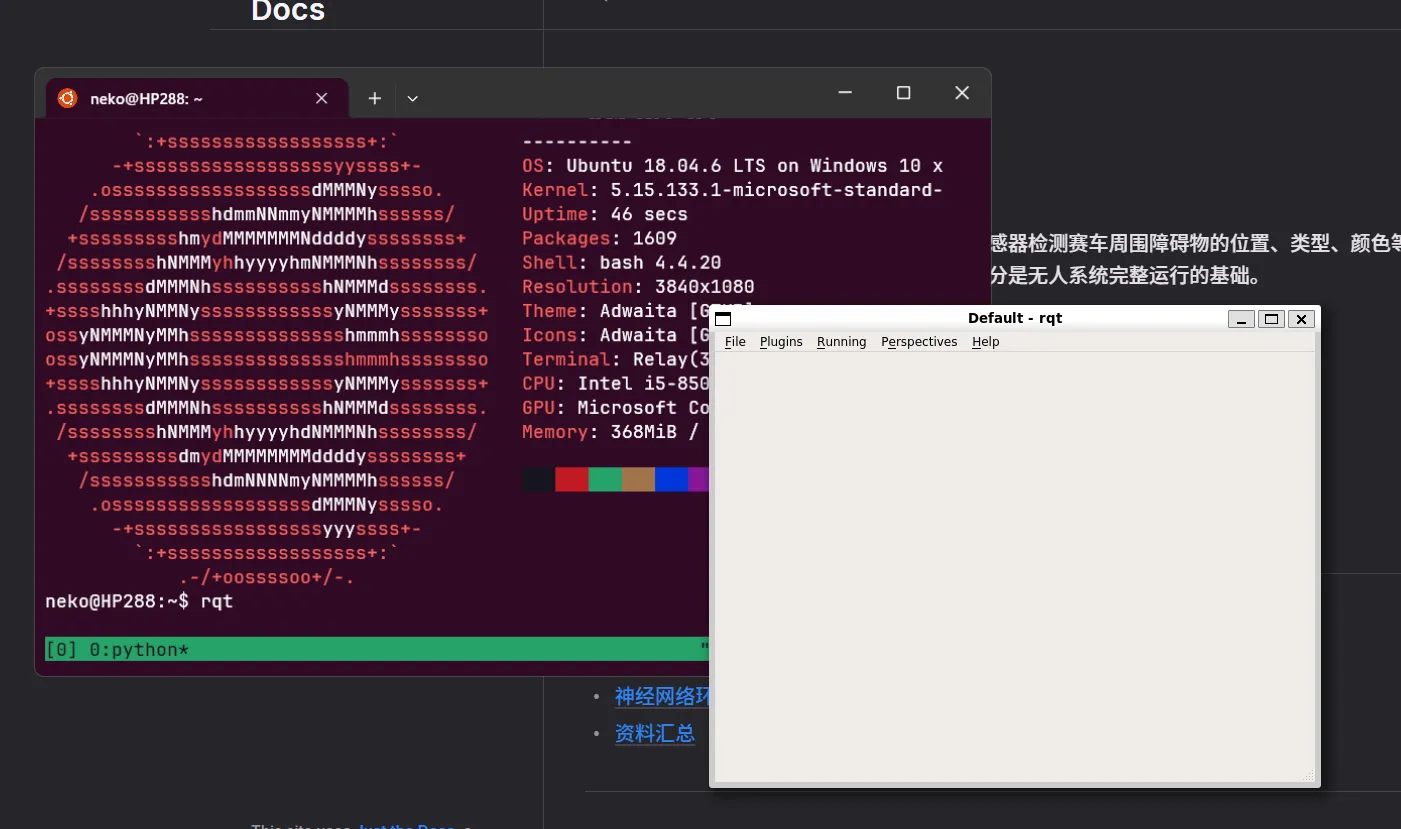Maximize the rqt window
1401x829 pixels.
[x=1271, y=318]
